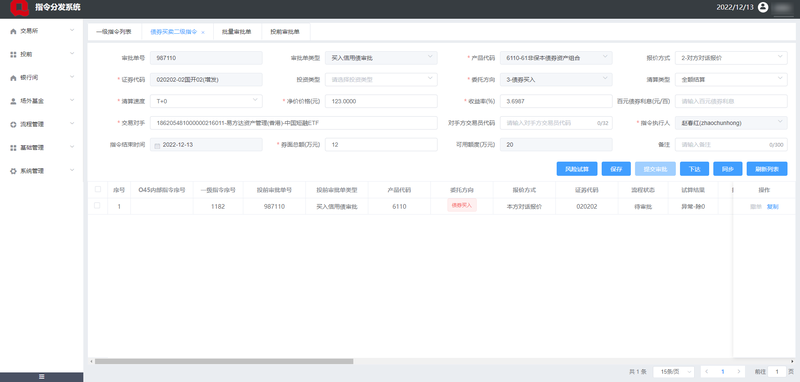The height and width of the screenshot is (382, 800).
Task: Click the 前往 page number input
Action: click(777, 372)
